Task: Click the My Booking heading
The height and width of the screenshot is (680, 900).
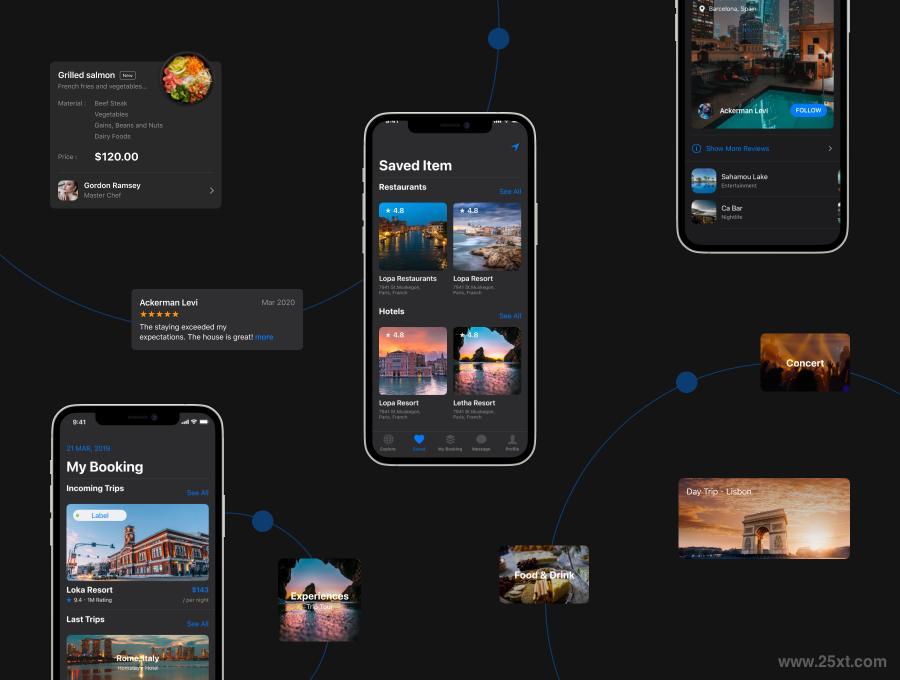Action: pyautogui.click(x=104, y=467)
